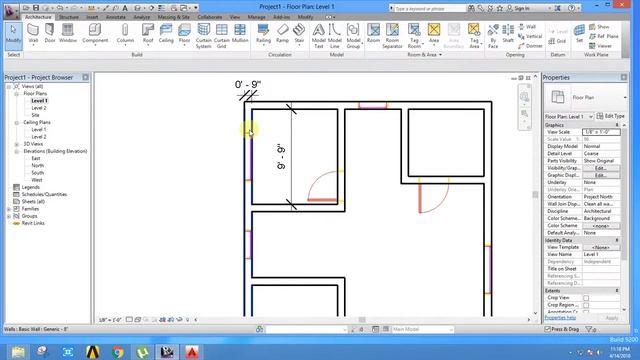Collapse the Ceiling Plans tree node
Image resolution: width=640 pixels, height=360 pixels.
[x=17, y=122]
